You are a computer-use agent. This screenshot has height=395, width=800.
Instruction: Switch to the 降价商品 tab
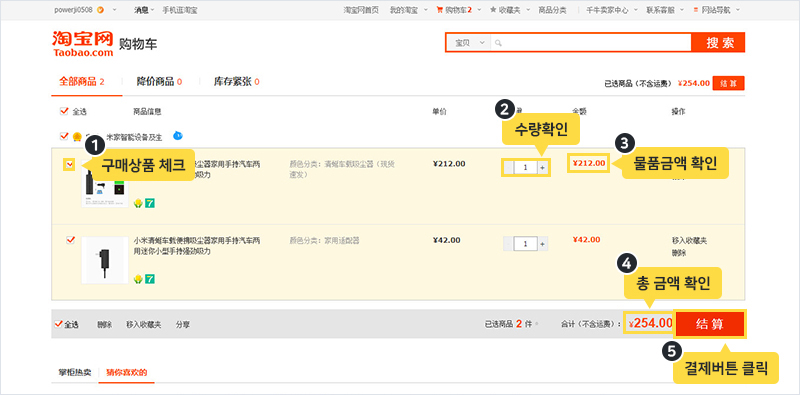click(160, 82)
